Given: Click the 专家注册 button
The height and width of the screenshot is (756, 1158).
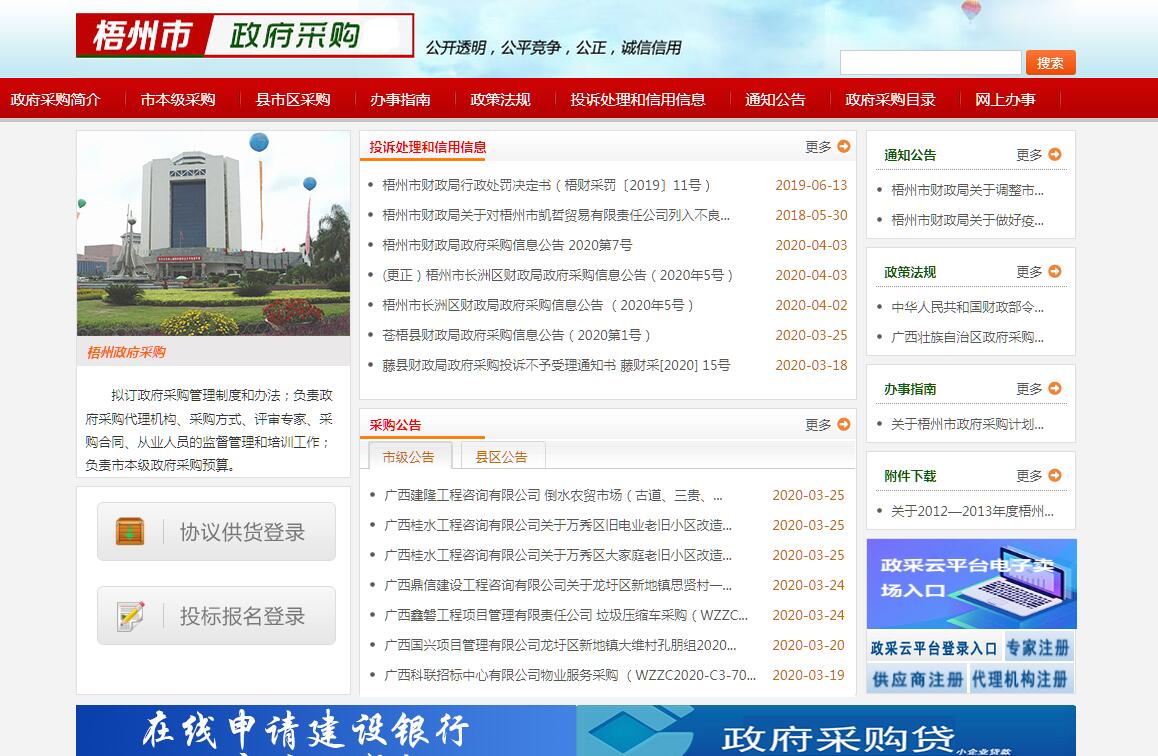Looking at the screenshot, I should click(x=1037, y=647).
